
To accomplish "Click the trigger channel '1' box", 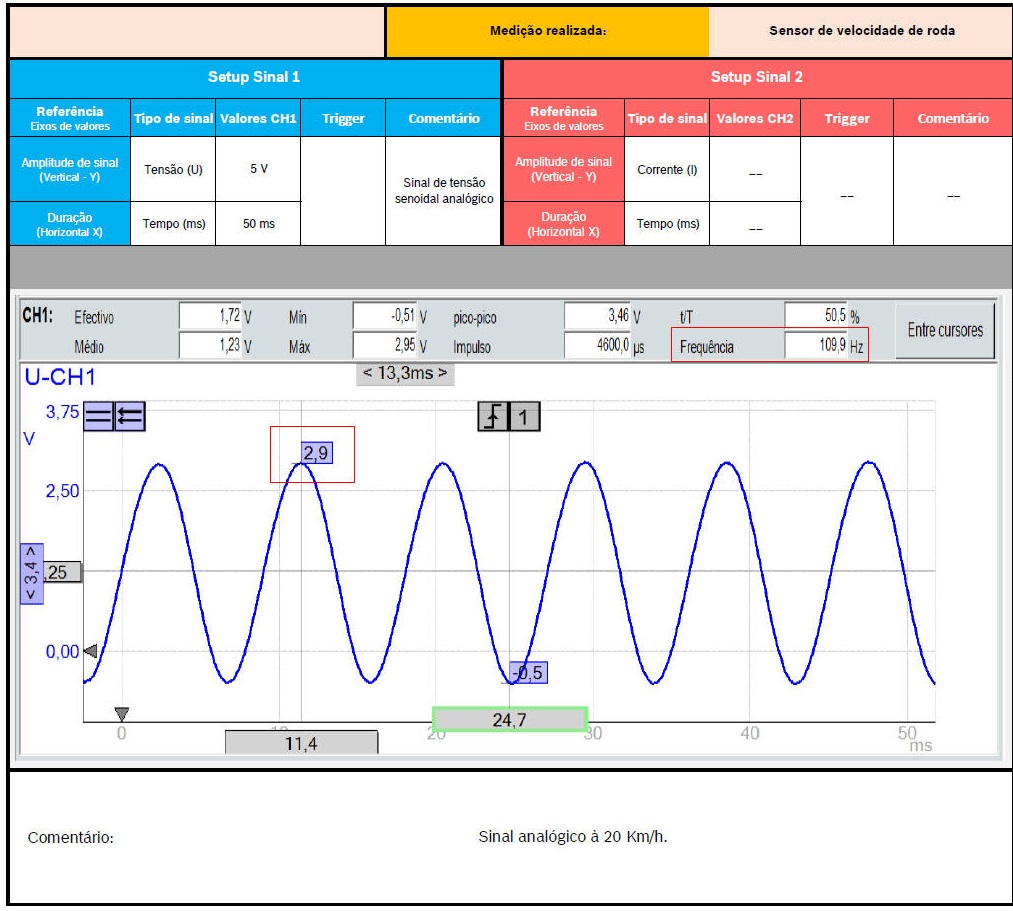I will [525, 417].
